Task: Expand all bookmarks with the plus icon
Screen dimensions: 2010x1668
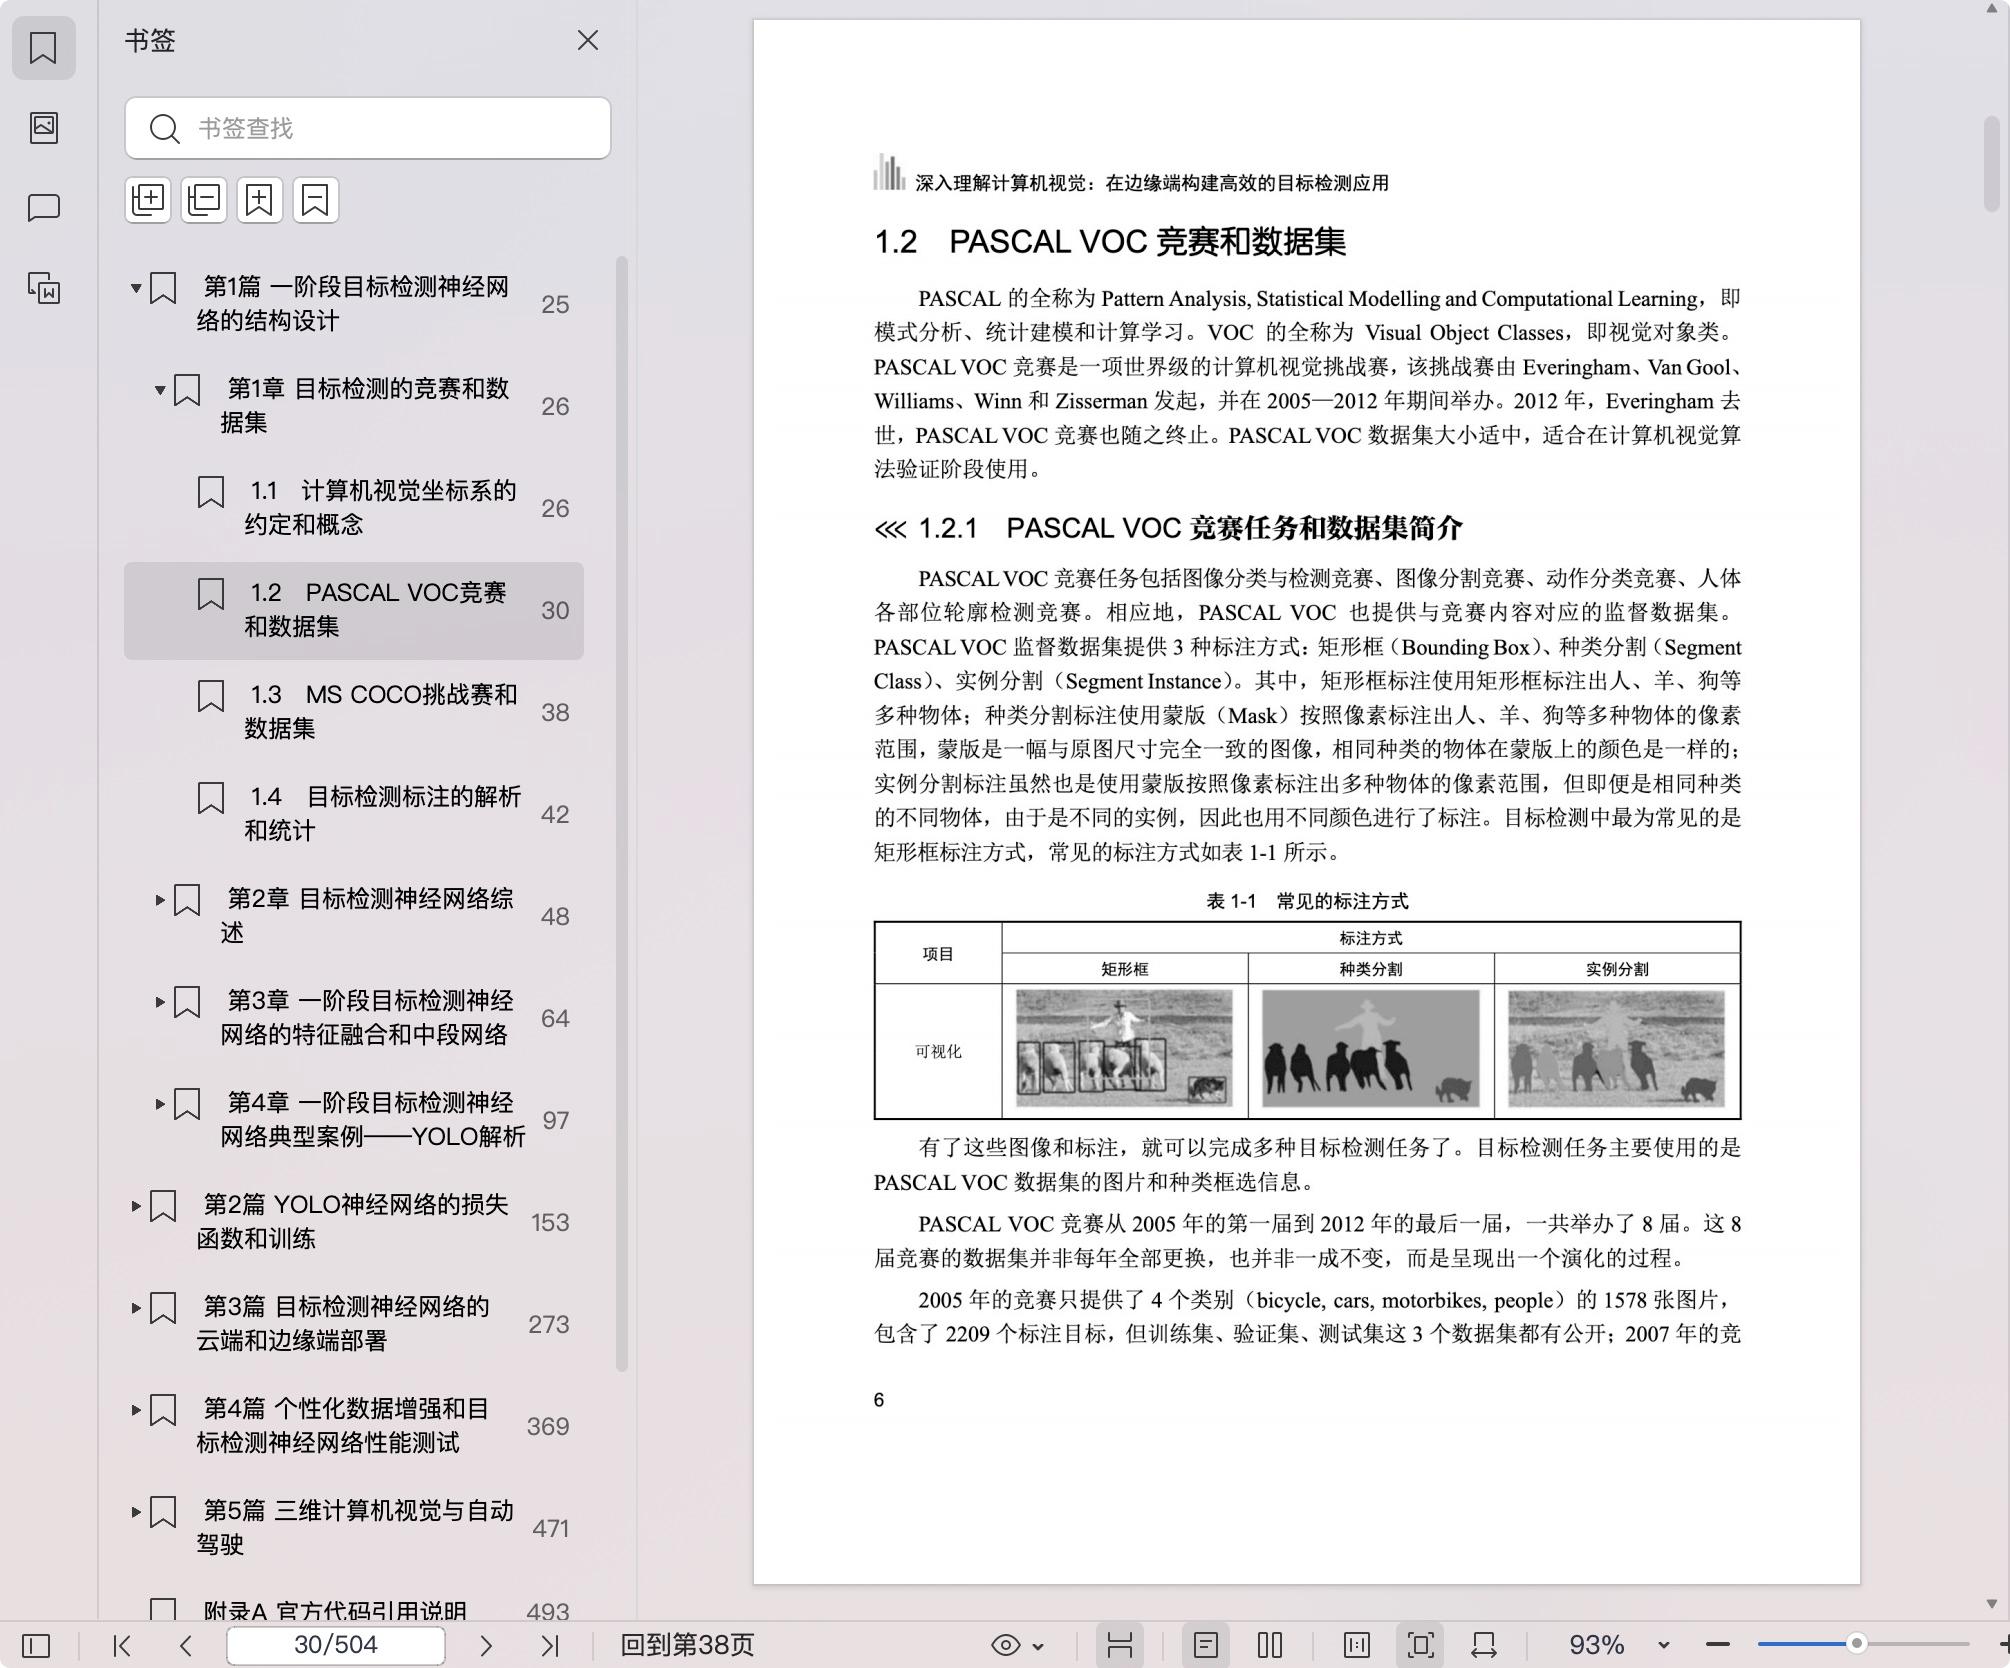Action: pyautogui.click(x=148, y=199)
